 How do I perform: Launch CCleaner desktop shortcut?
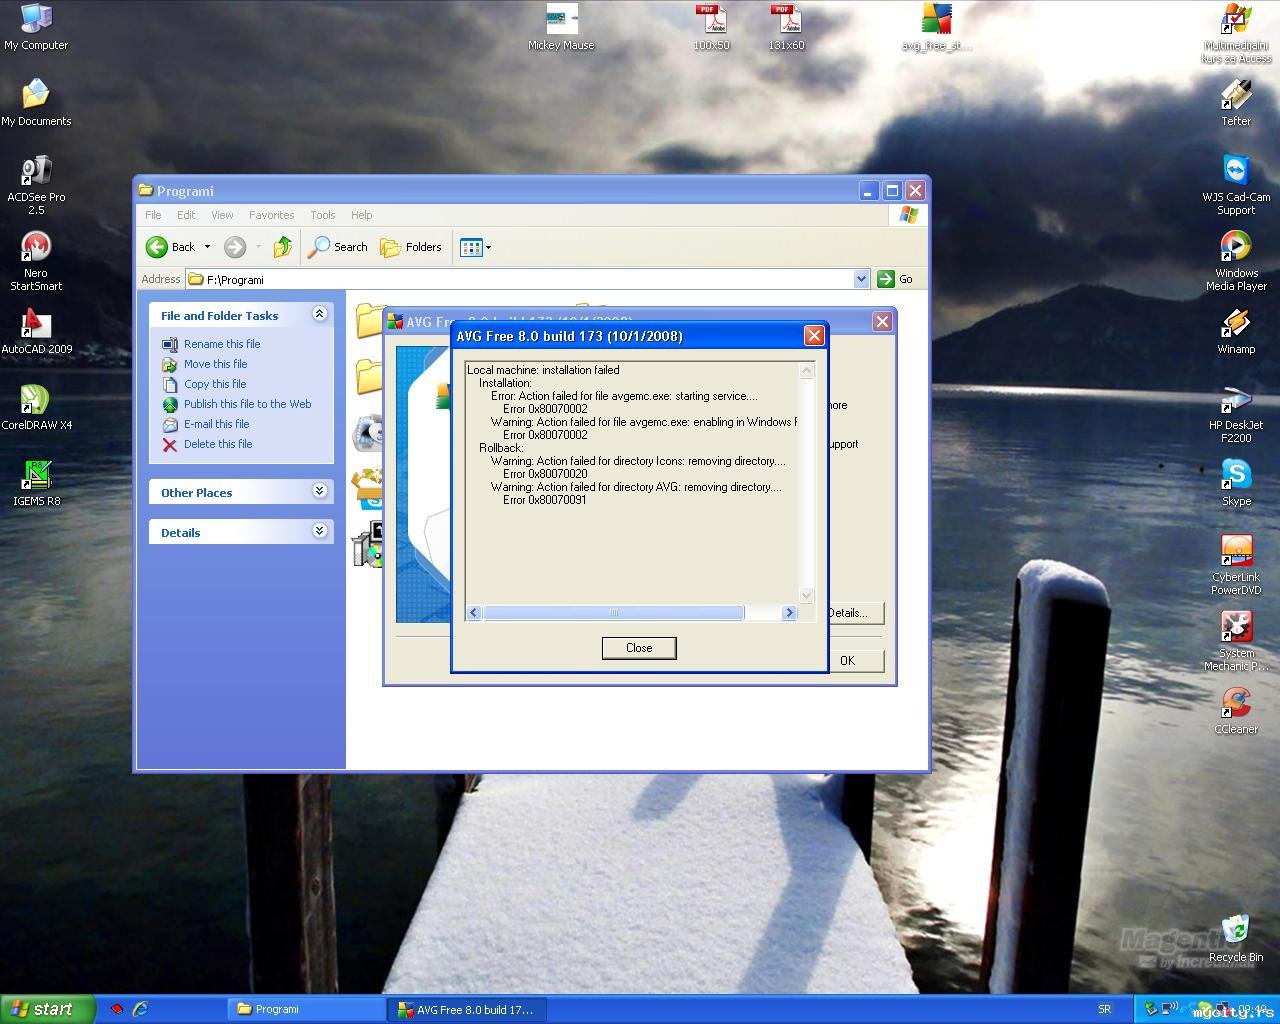[1236, 711]
